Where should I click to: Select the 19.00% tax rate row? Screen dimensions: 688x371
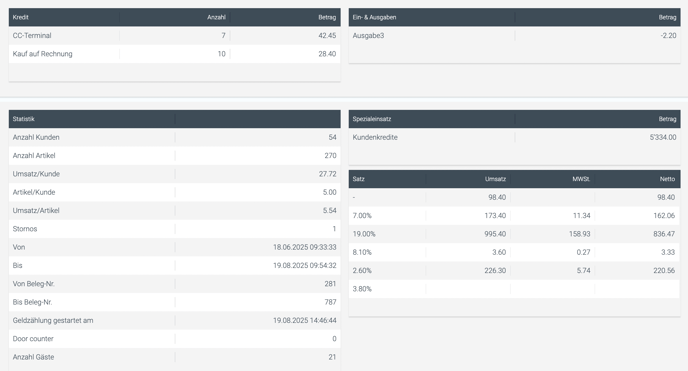click(515, 234)
